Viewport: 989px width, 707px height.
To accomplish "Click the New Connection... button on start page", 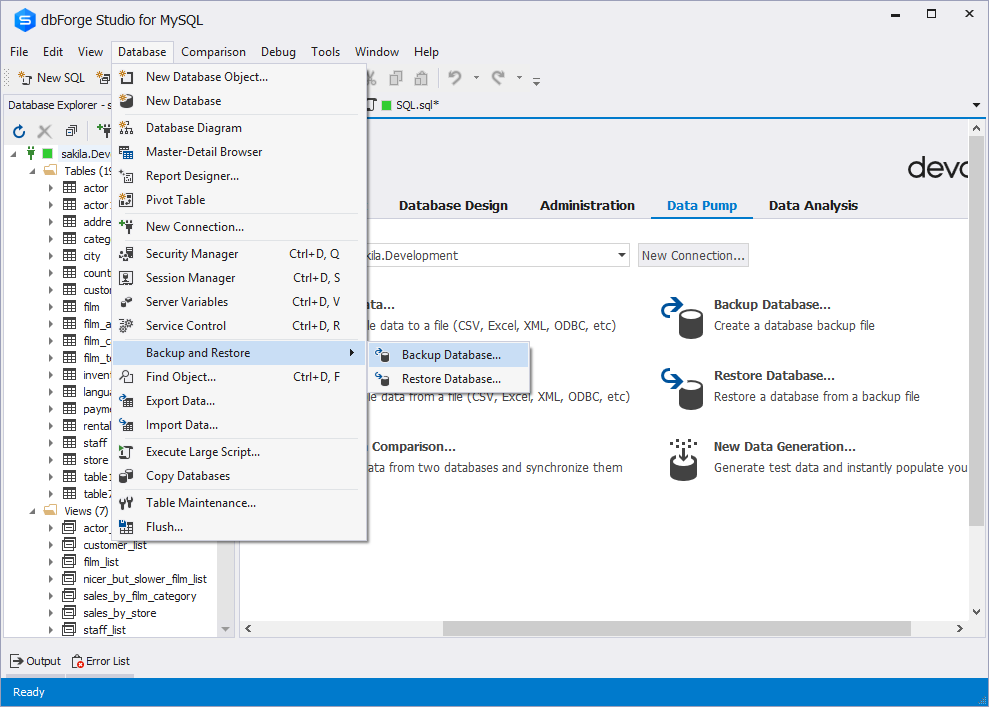I will 693,255.
